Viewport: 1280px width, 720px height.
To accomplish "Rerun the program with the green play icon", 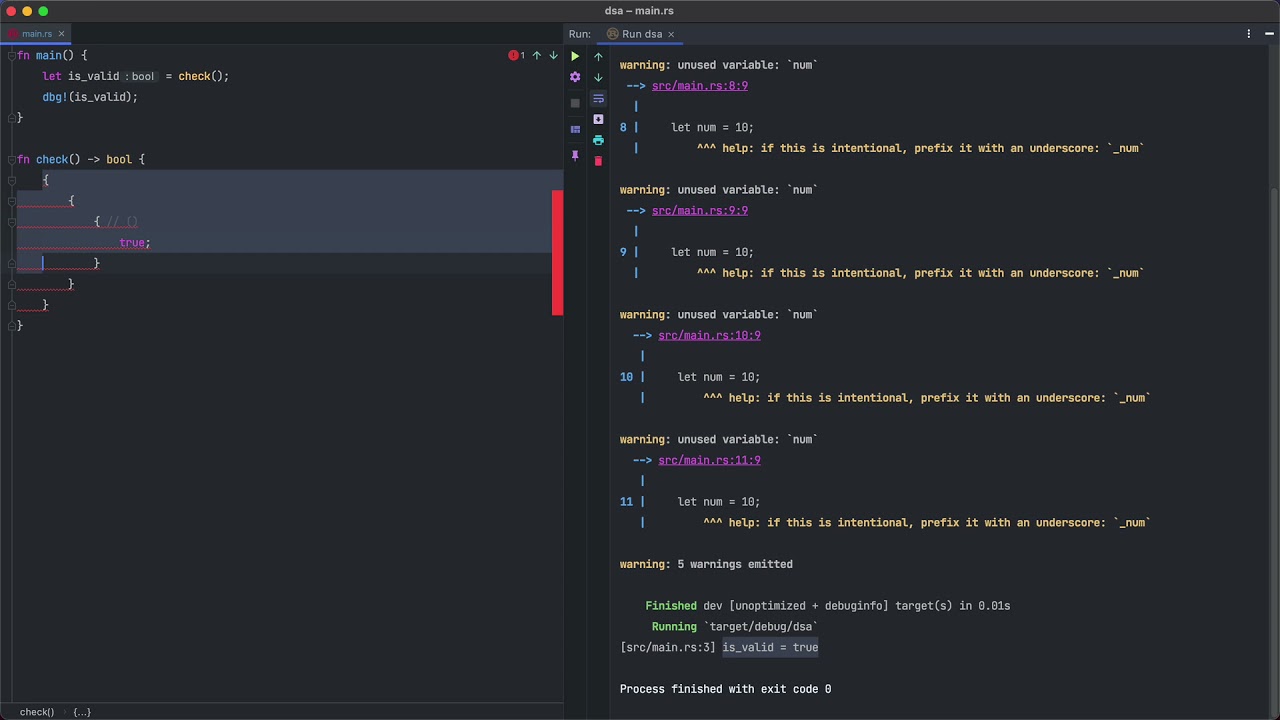I will (x=575, y=56).
